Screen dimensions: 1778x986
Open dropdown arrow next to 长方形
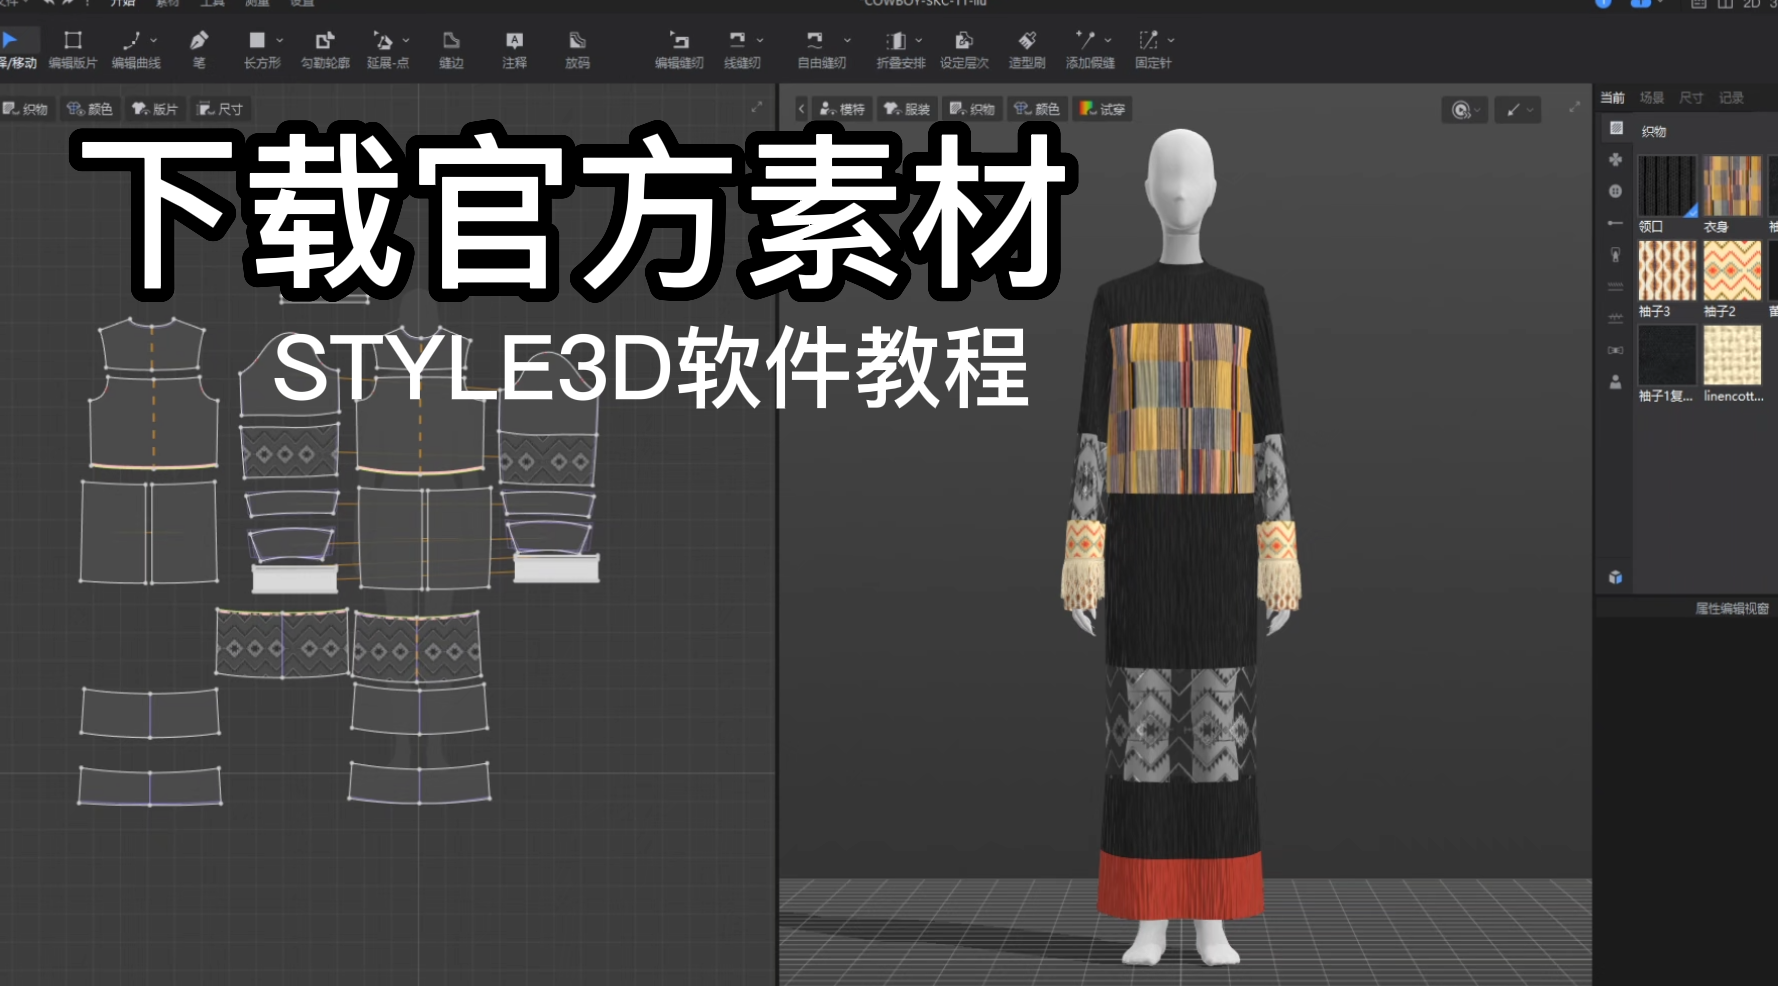point(279,40)
